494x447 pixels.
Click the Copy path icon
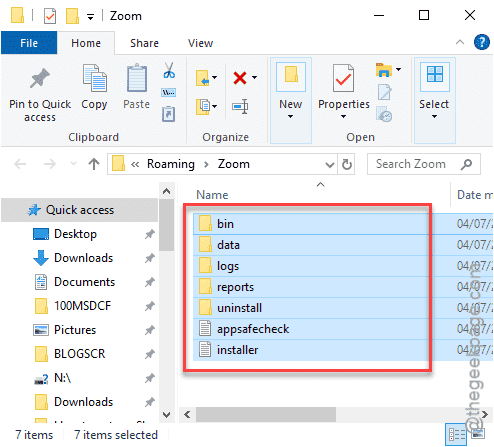[x=169, y=93]
